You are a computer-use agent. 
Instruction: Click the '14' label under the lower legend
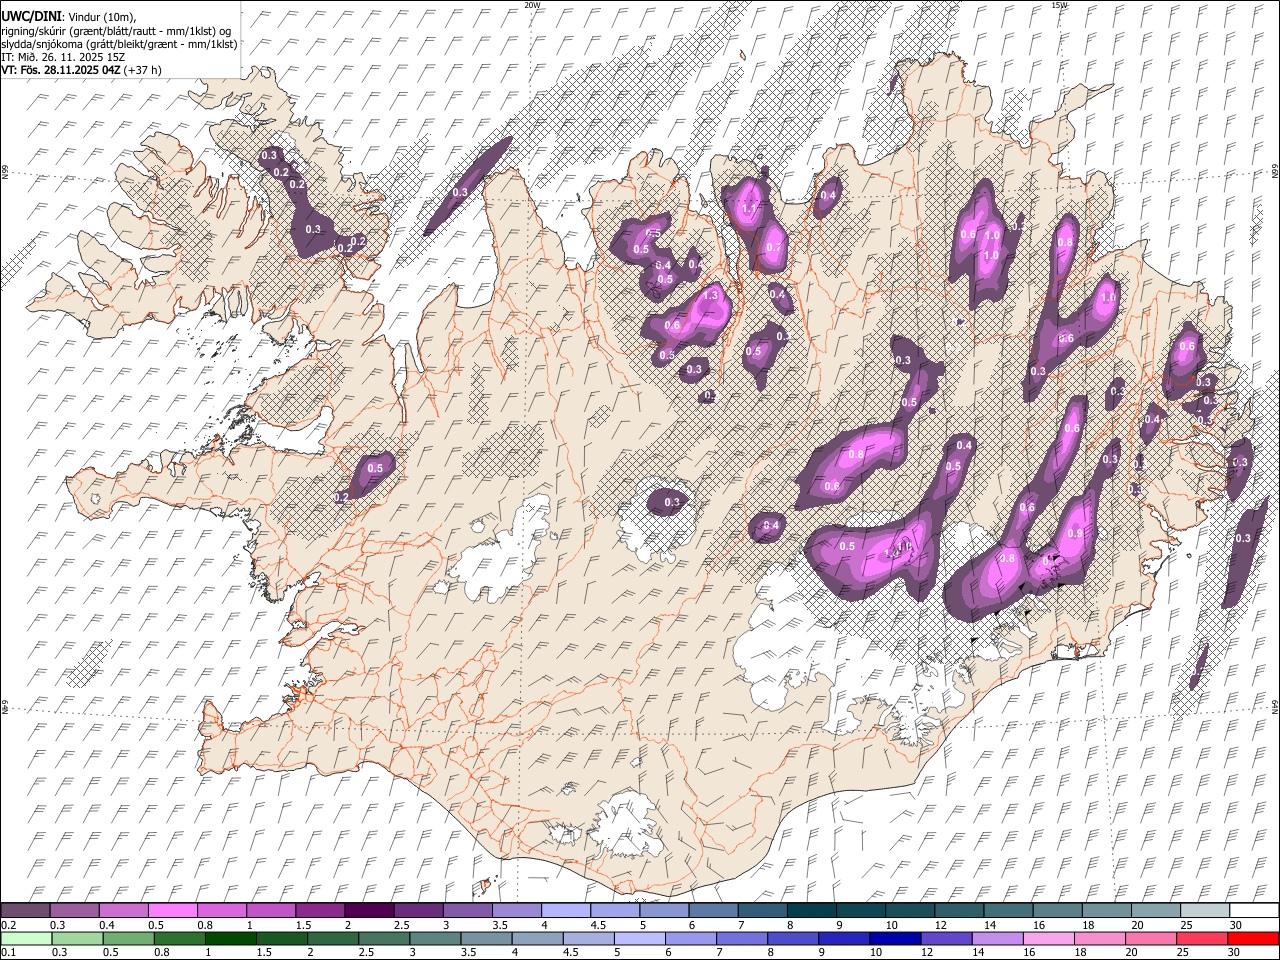click(977, 953)
